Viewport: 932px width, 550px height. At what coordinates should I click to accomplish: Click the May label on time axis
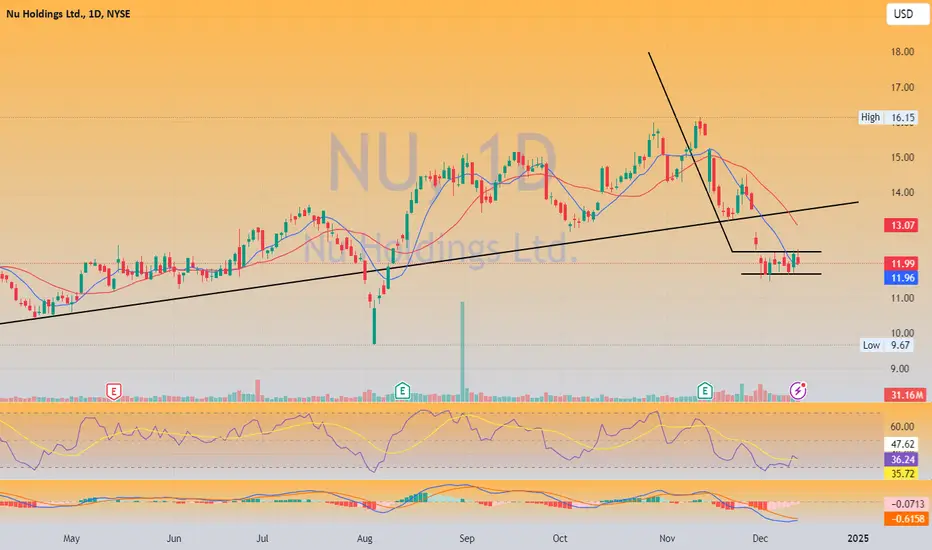click(x=71, y=538)
